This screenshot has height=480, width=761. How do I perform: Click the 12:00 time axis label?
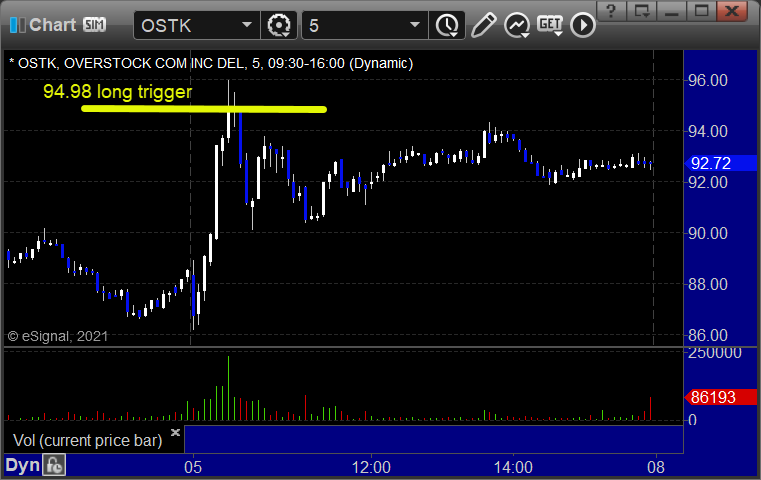click(x=371, y=467)
